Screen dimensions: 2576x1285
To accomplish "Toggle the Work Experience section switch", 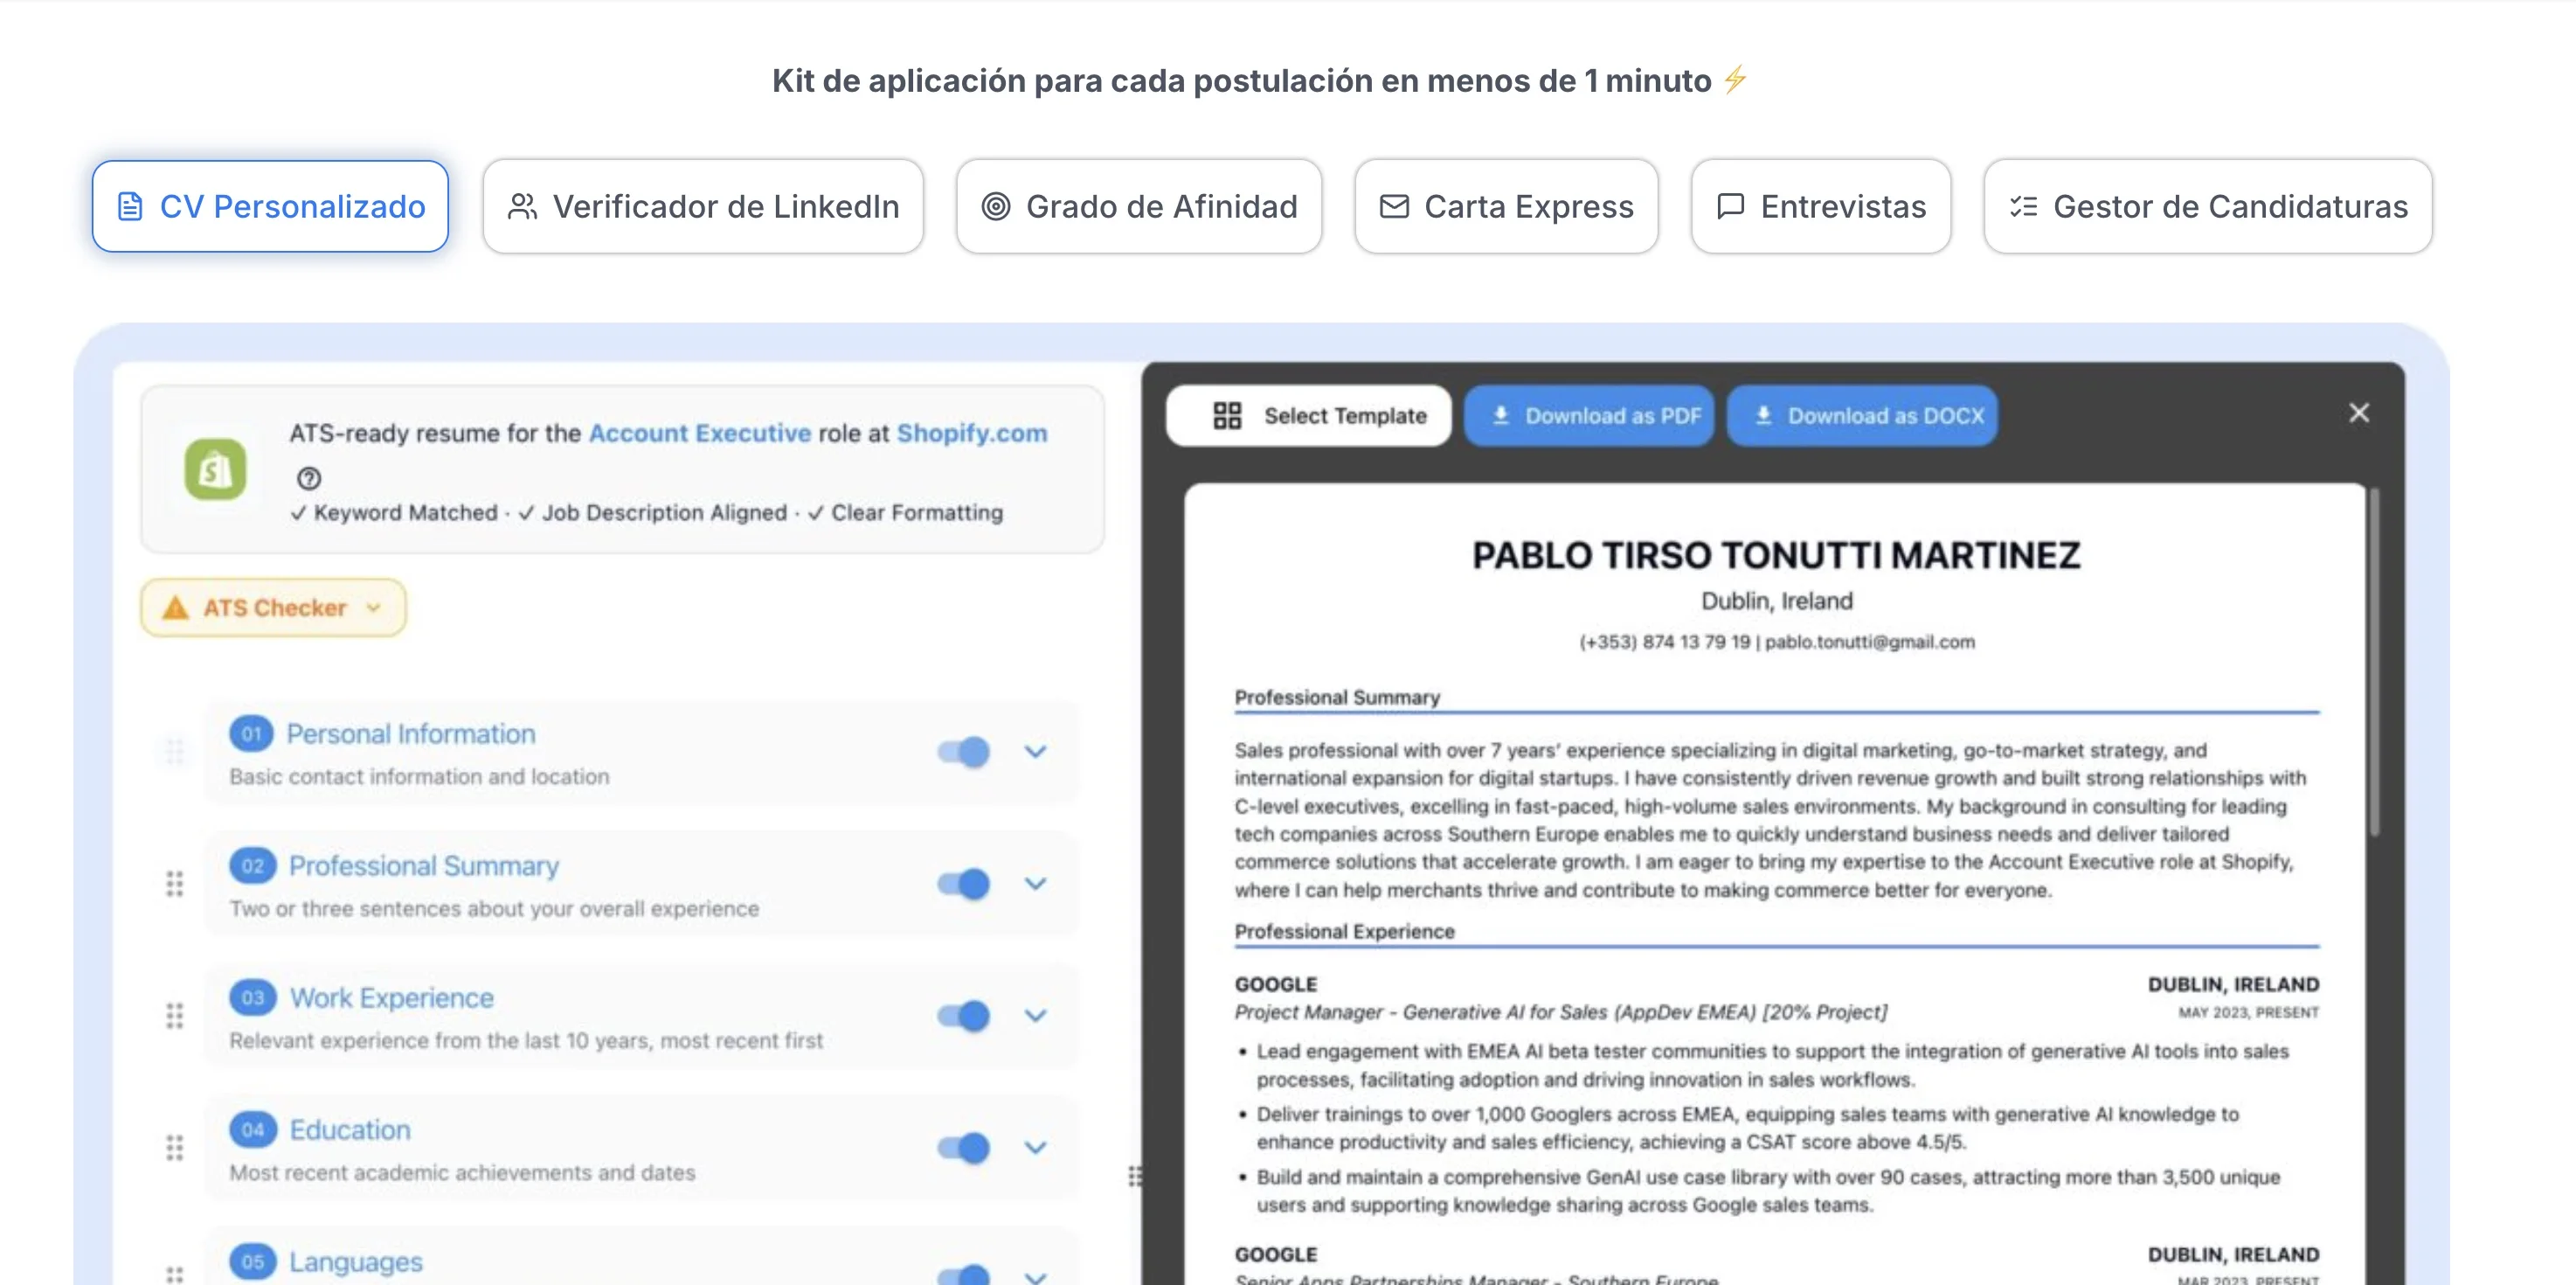I will (x=964, y=1015).
